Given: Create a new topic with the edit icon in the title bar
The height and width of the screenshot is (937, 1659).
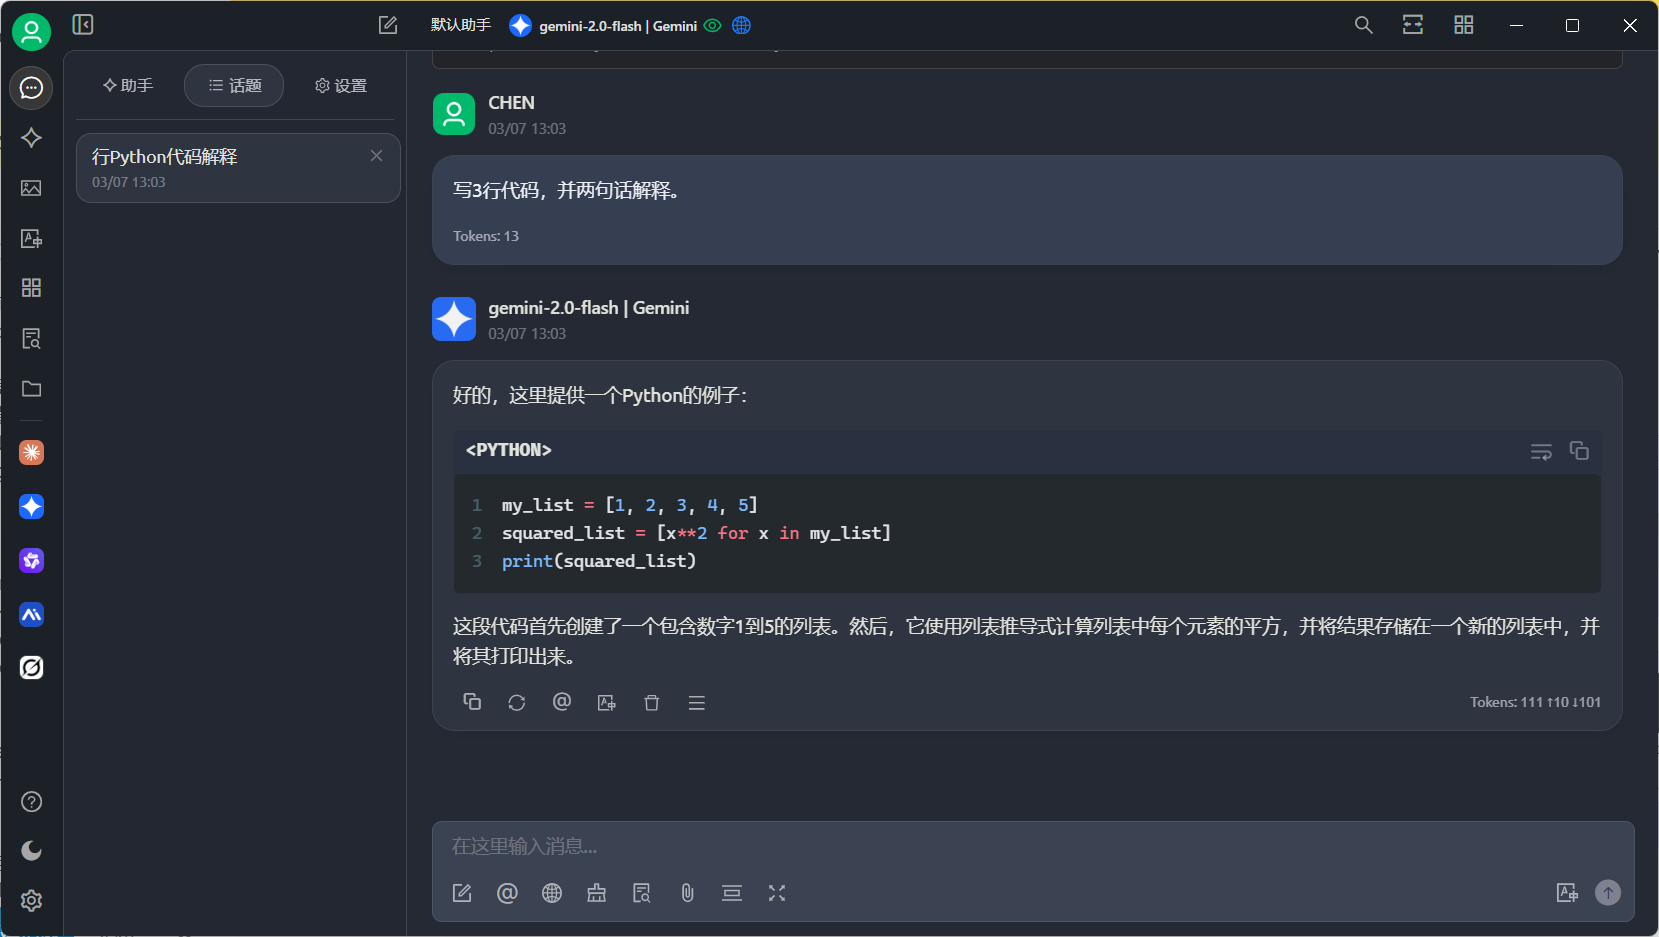Looking at the screenshot, I should tap(388, 25).
